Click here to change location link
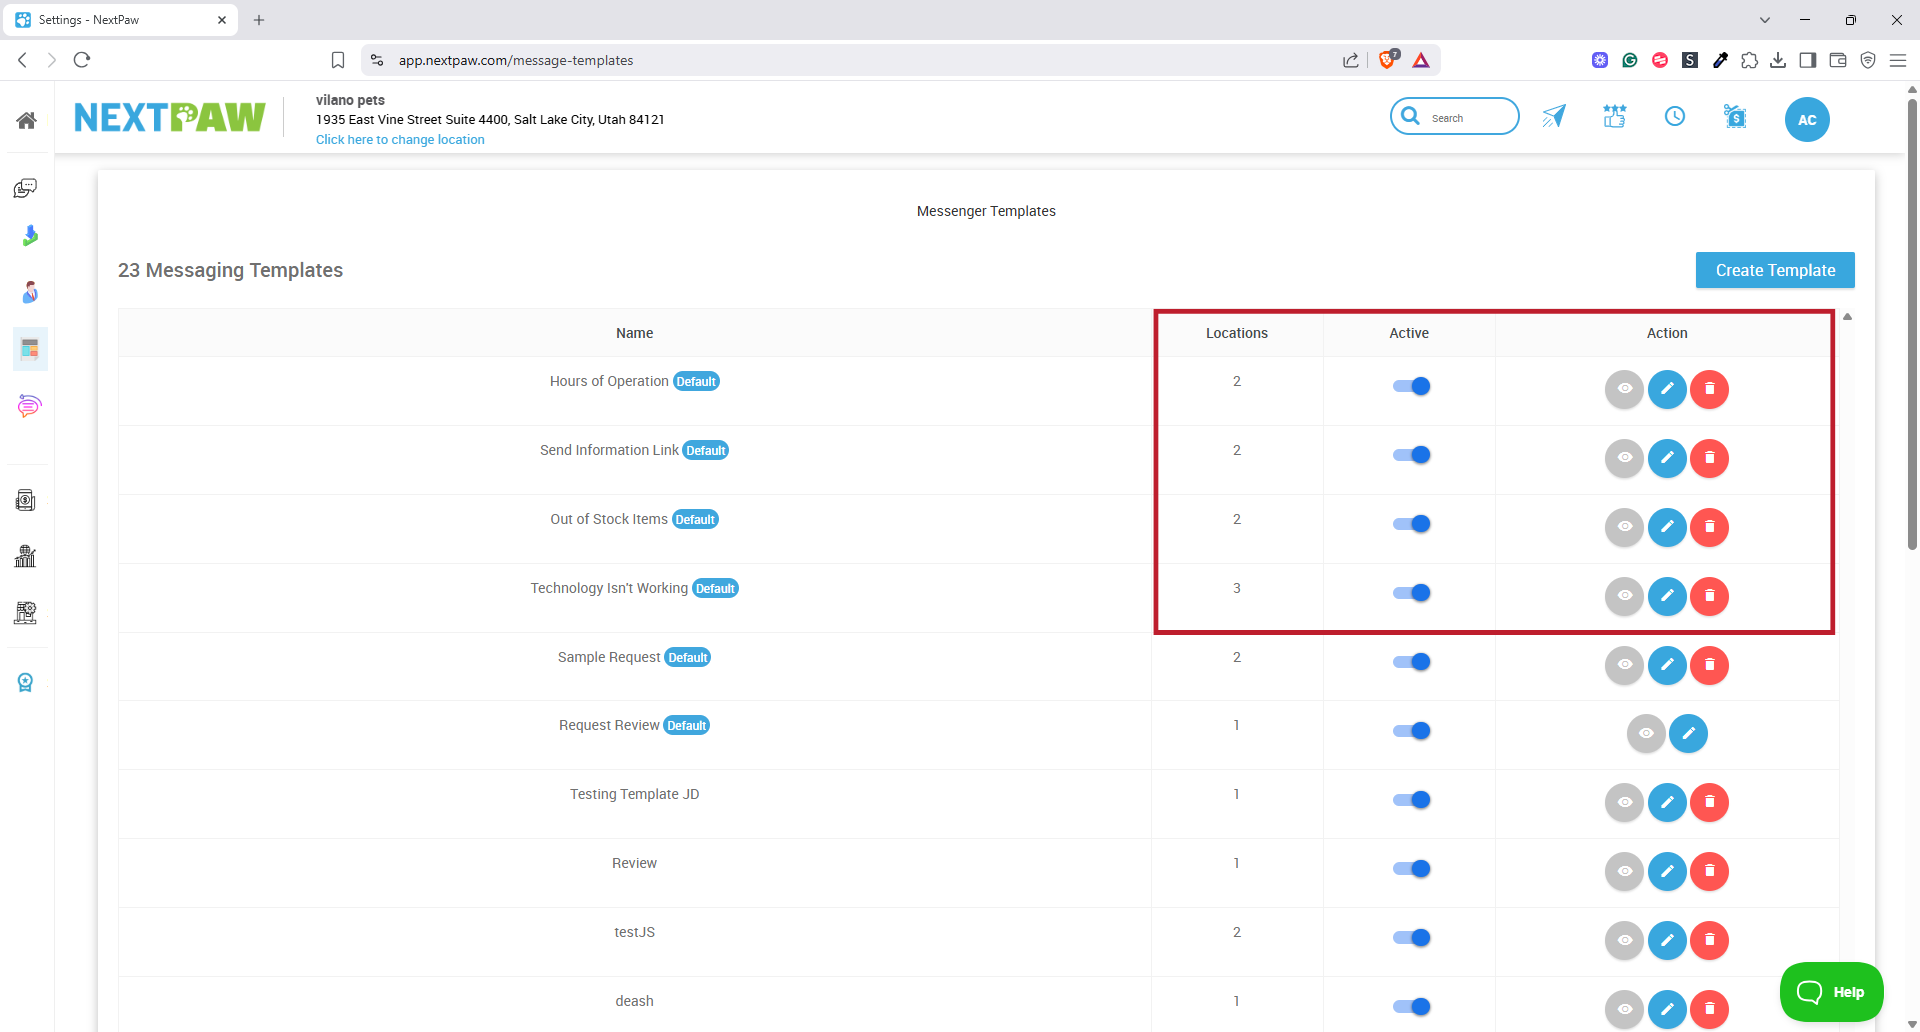This screenshot has width=1920, height=1032. [x=400, y=140]
